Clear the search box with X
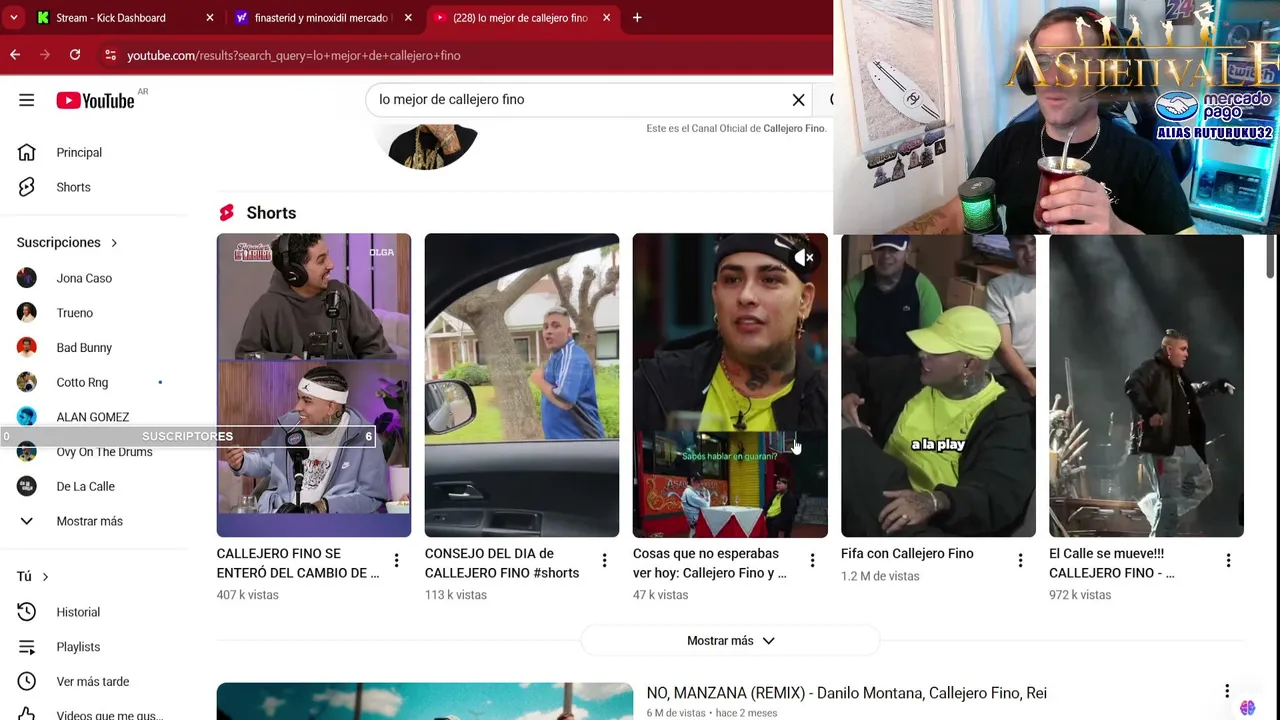 [x=798, y=100]
